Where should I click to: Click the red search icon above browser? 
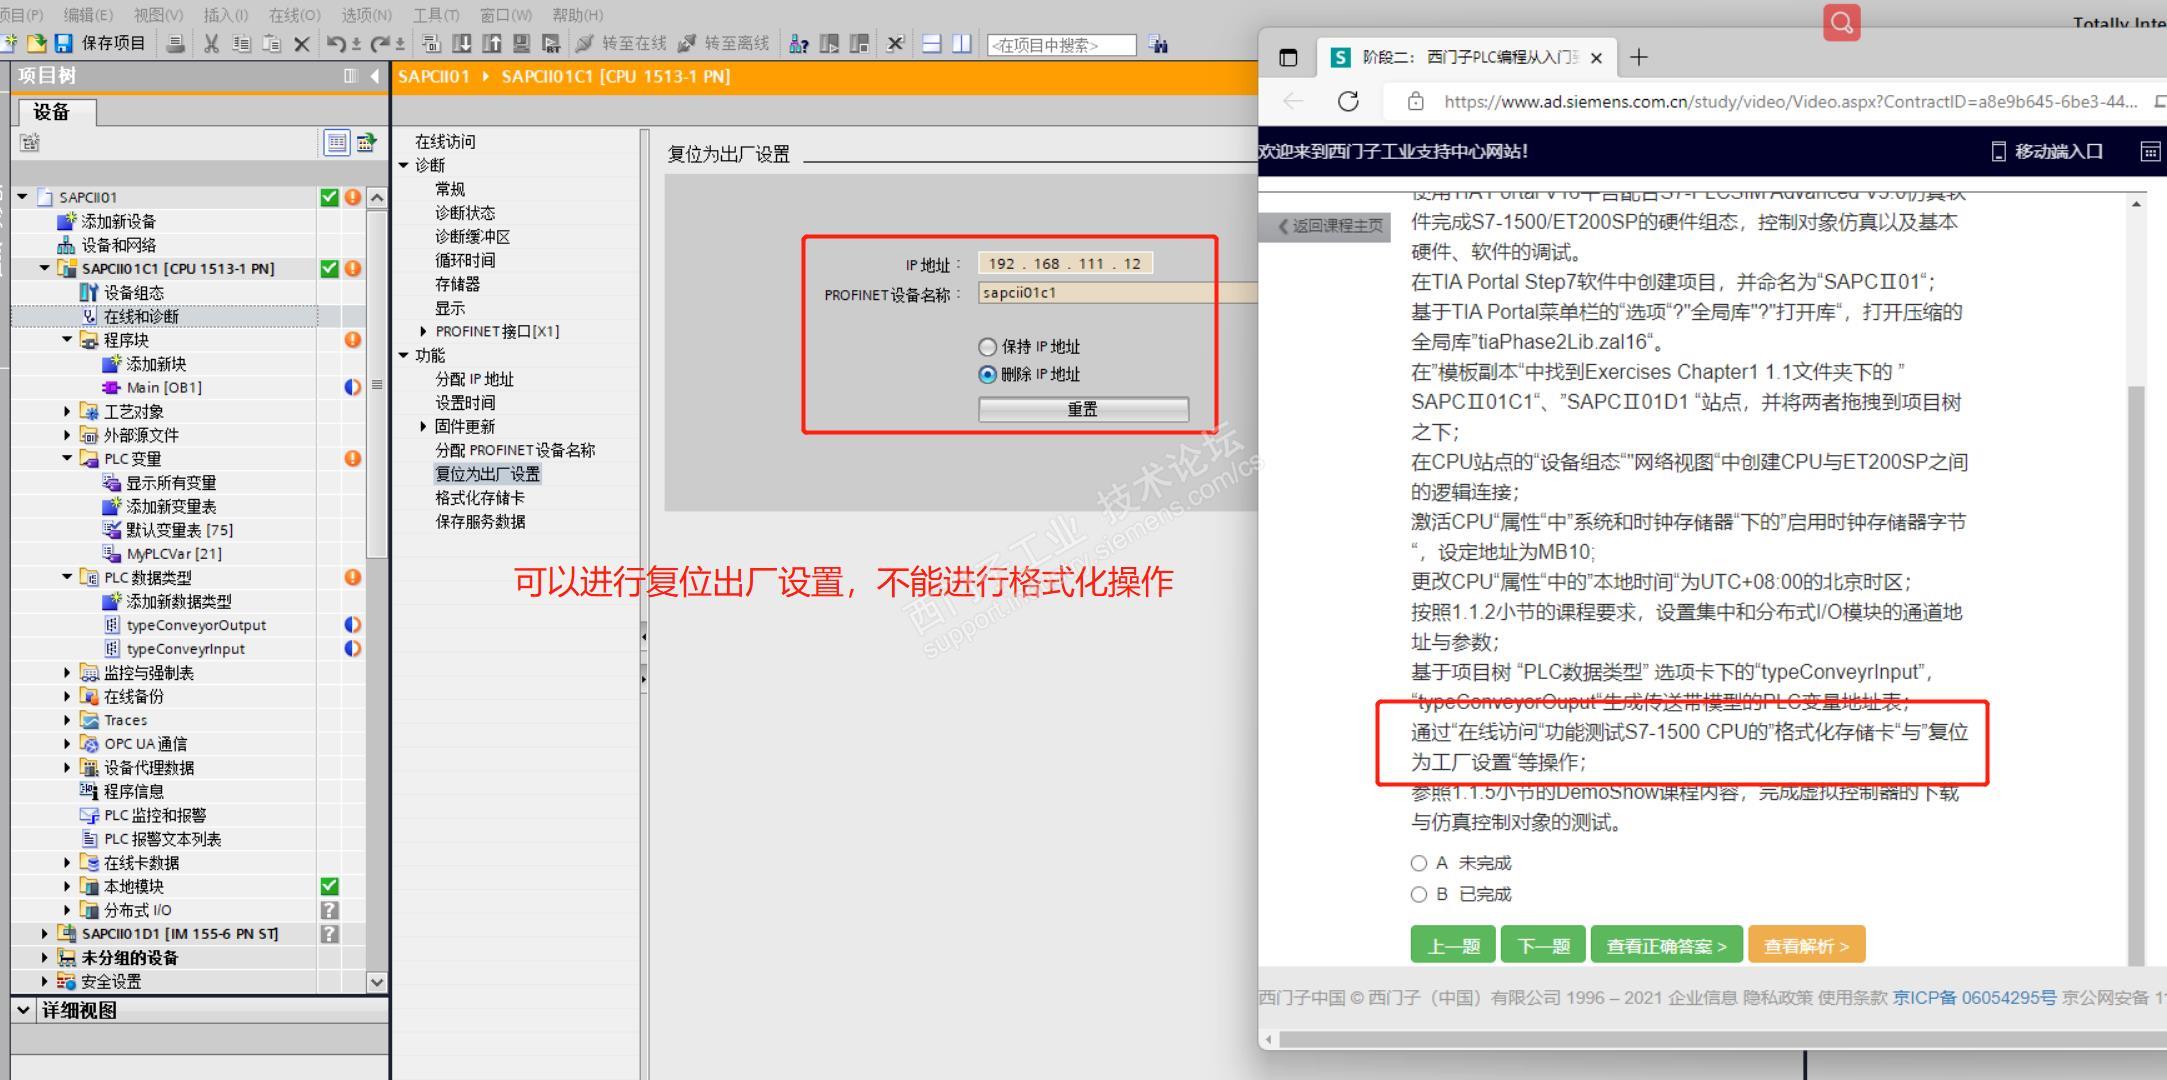(1841, 21)
